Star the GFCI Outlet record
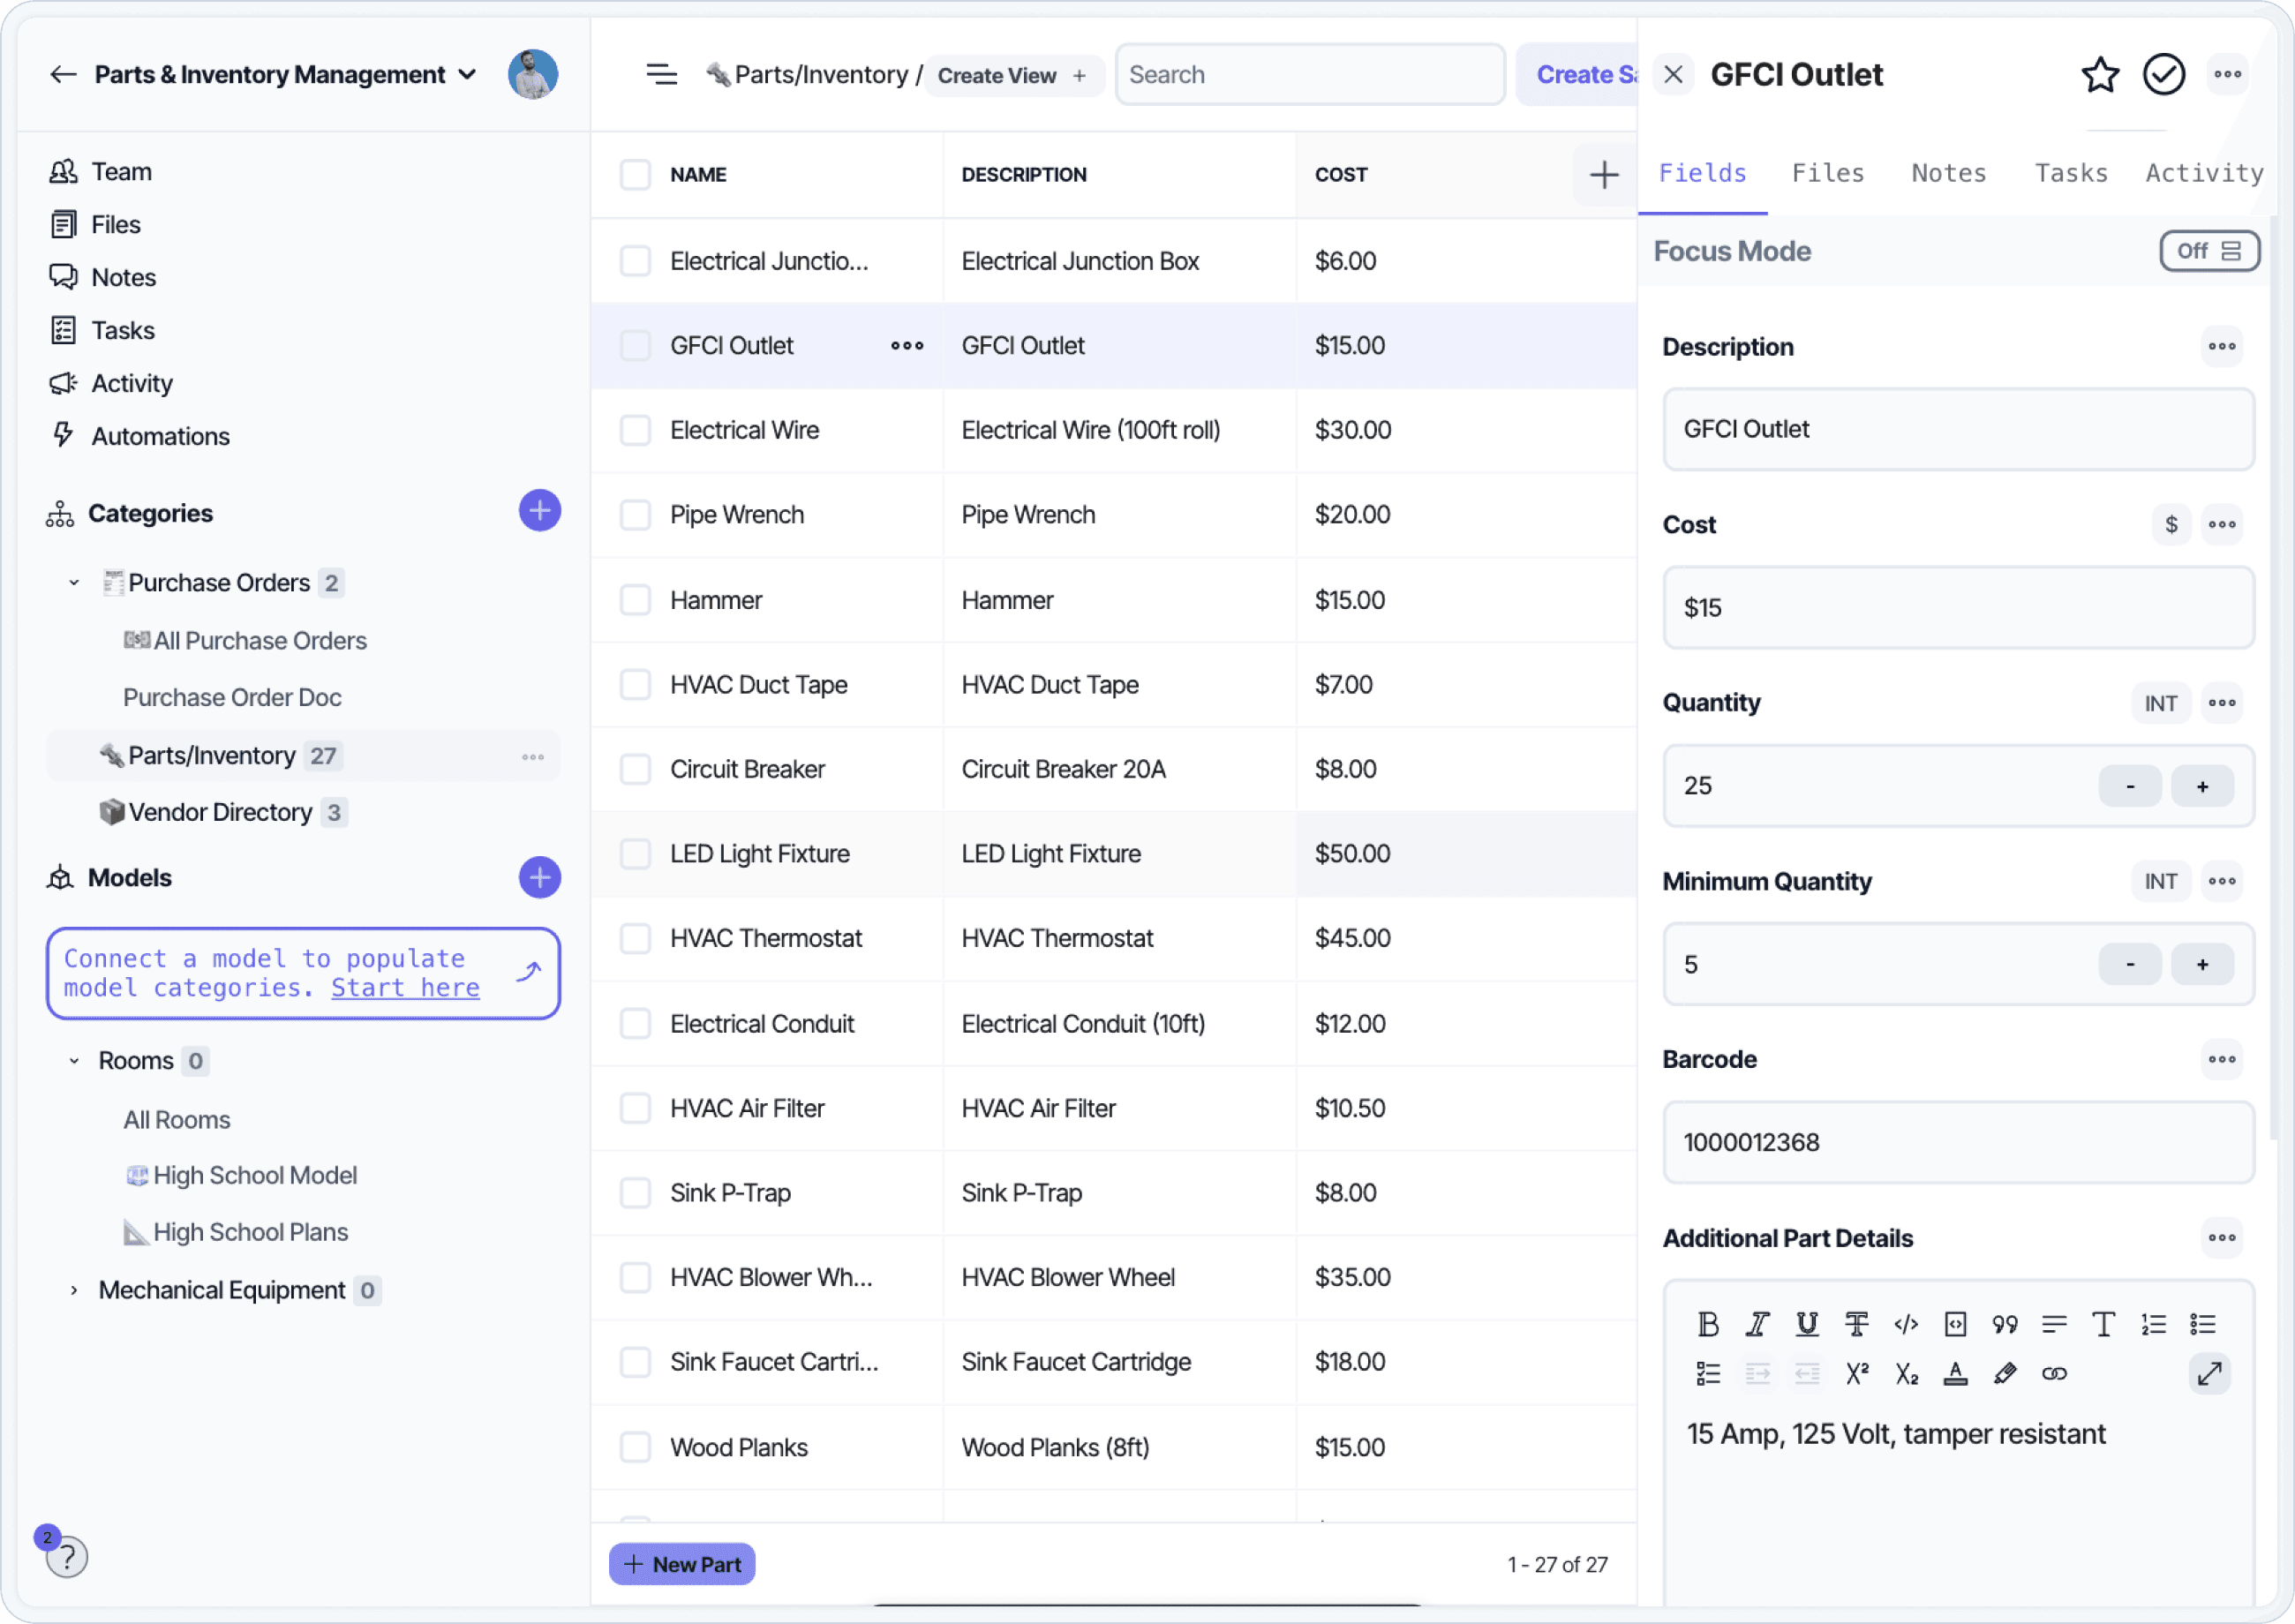The height and width of the screenshot is (1624, 2295). 2099,75
